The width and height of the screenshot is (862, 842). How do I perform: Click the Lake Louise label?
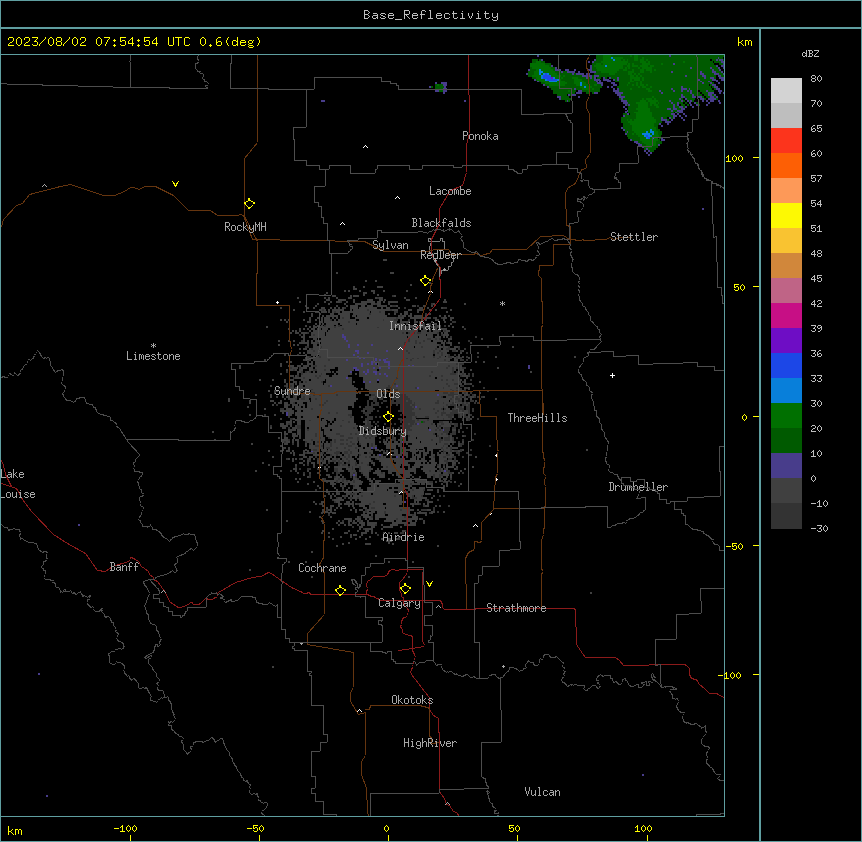(18, 484)
